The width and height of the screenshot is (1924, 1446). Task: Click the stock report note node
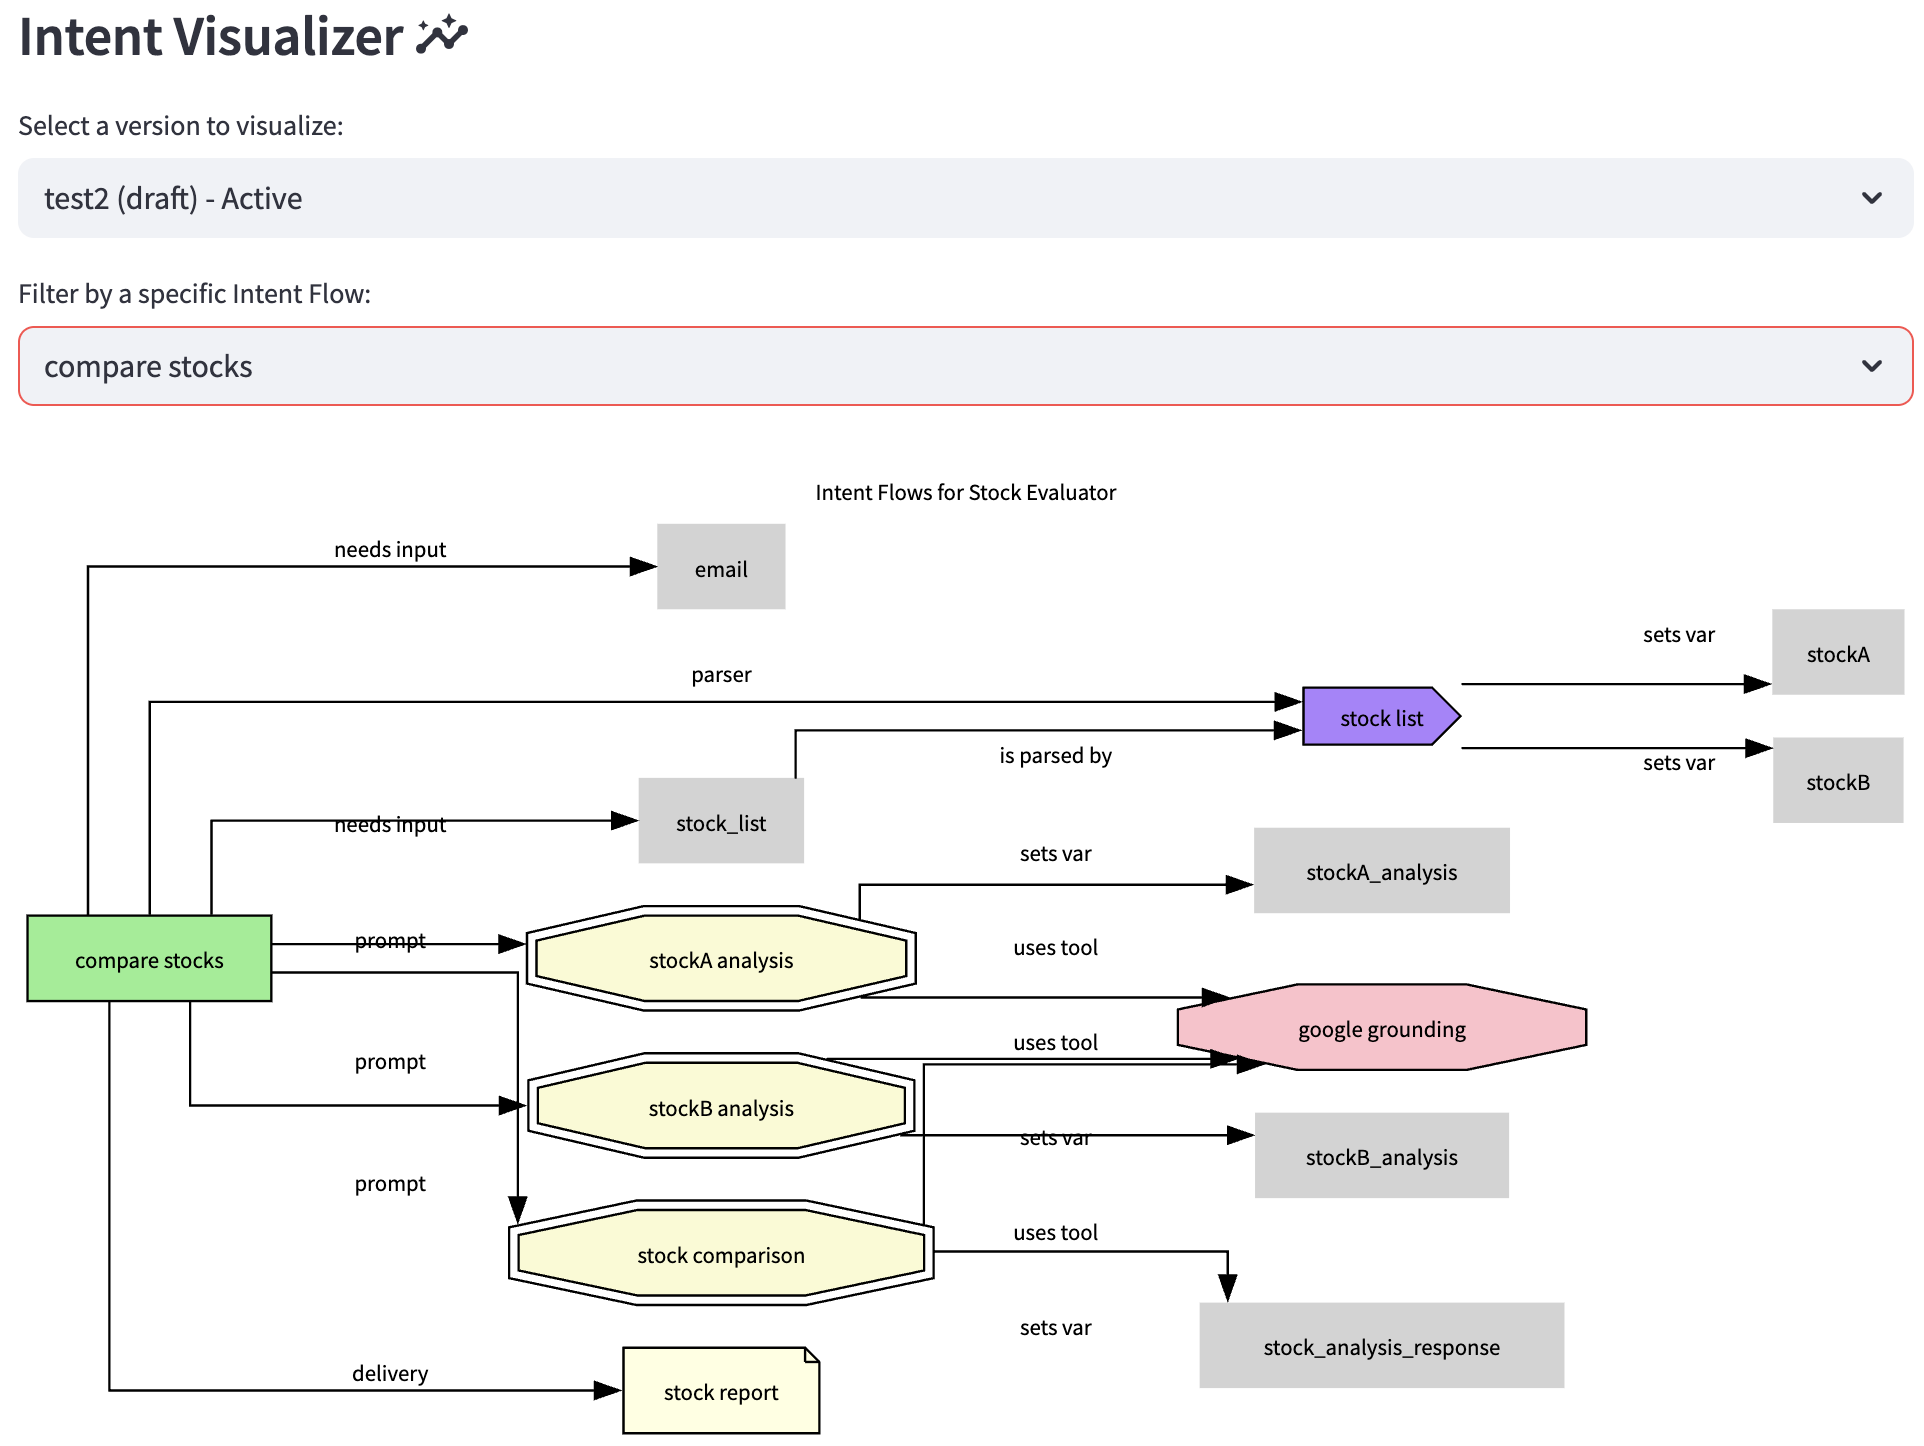click(720, 1391)
